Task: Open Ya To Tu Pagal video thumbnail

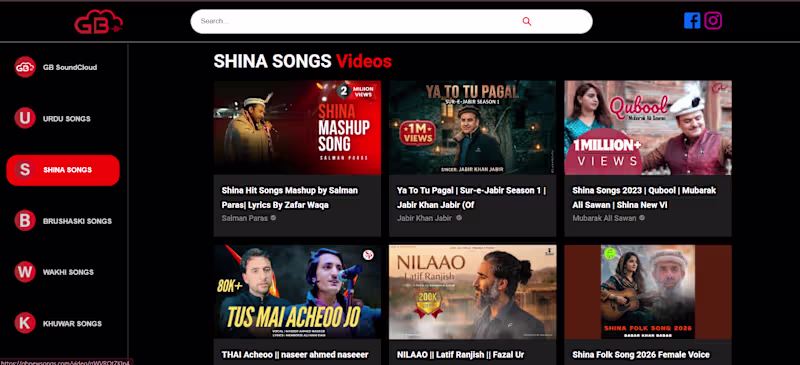Action: [x=472, y=128]
